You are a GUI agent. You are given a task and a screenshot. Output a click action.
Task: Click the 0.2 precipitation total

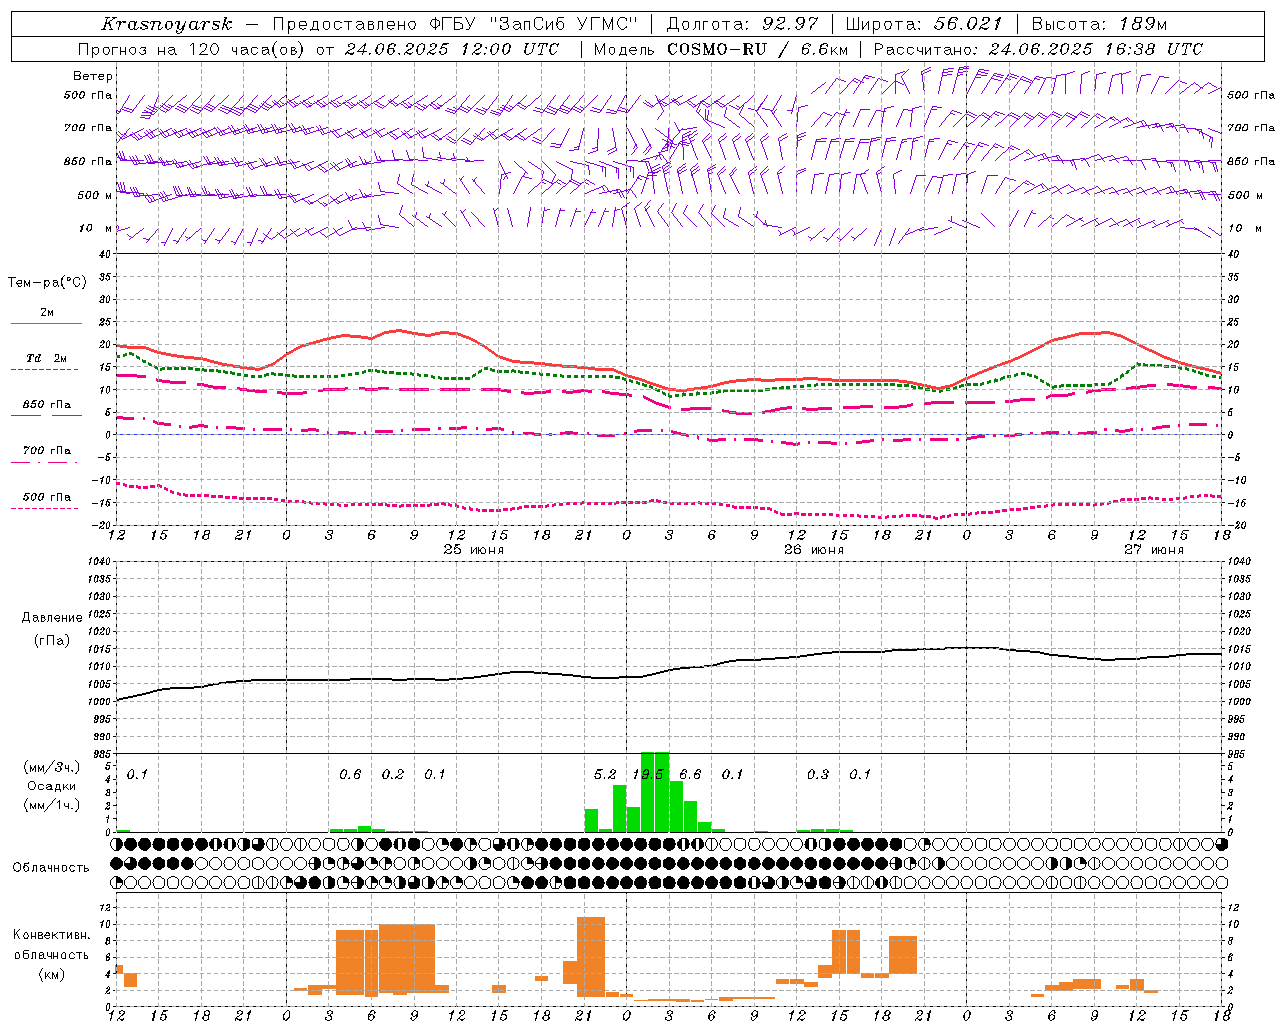tap(393, 774)
